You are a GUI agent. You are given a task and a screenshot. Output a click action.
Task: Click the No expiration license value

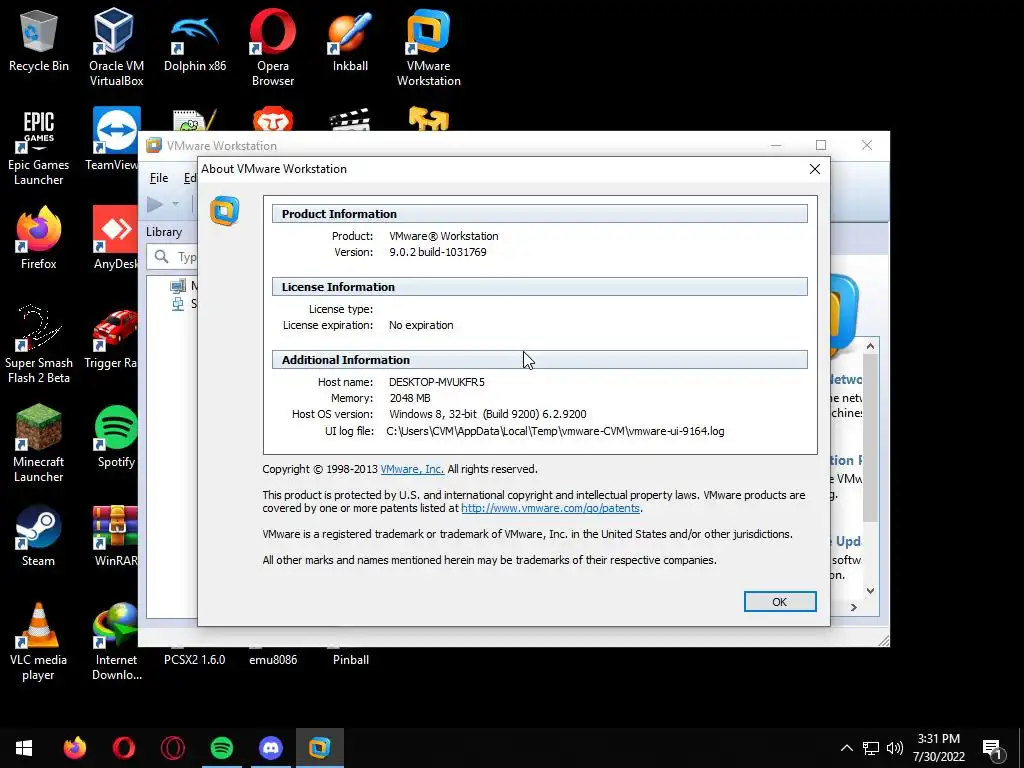421,325
